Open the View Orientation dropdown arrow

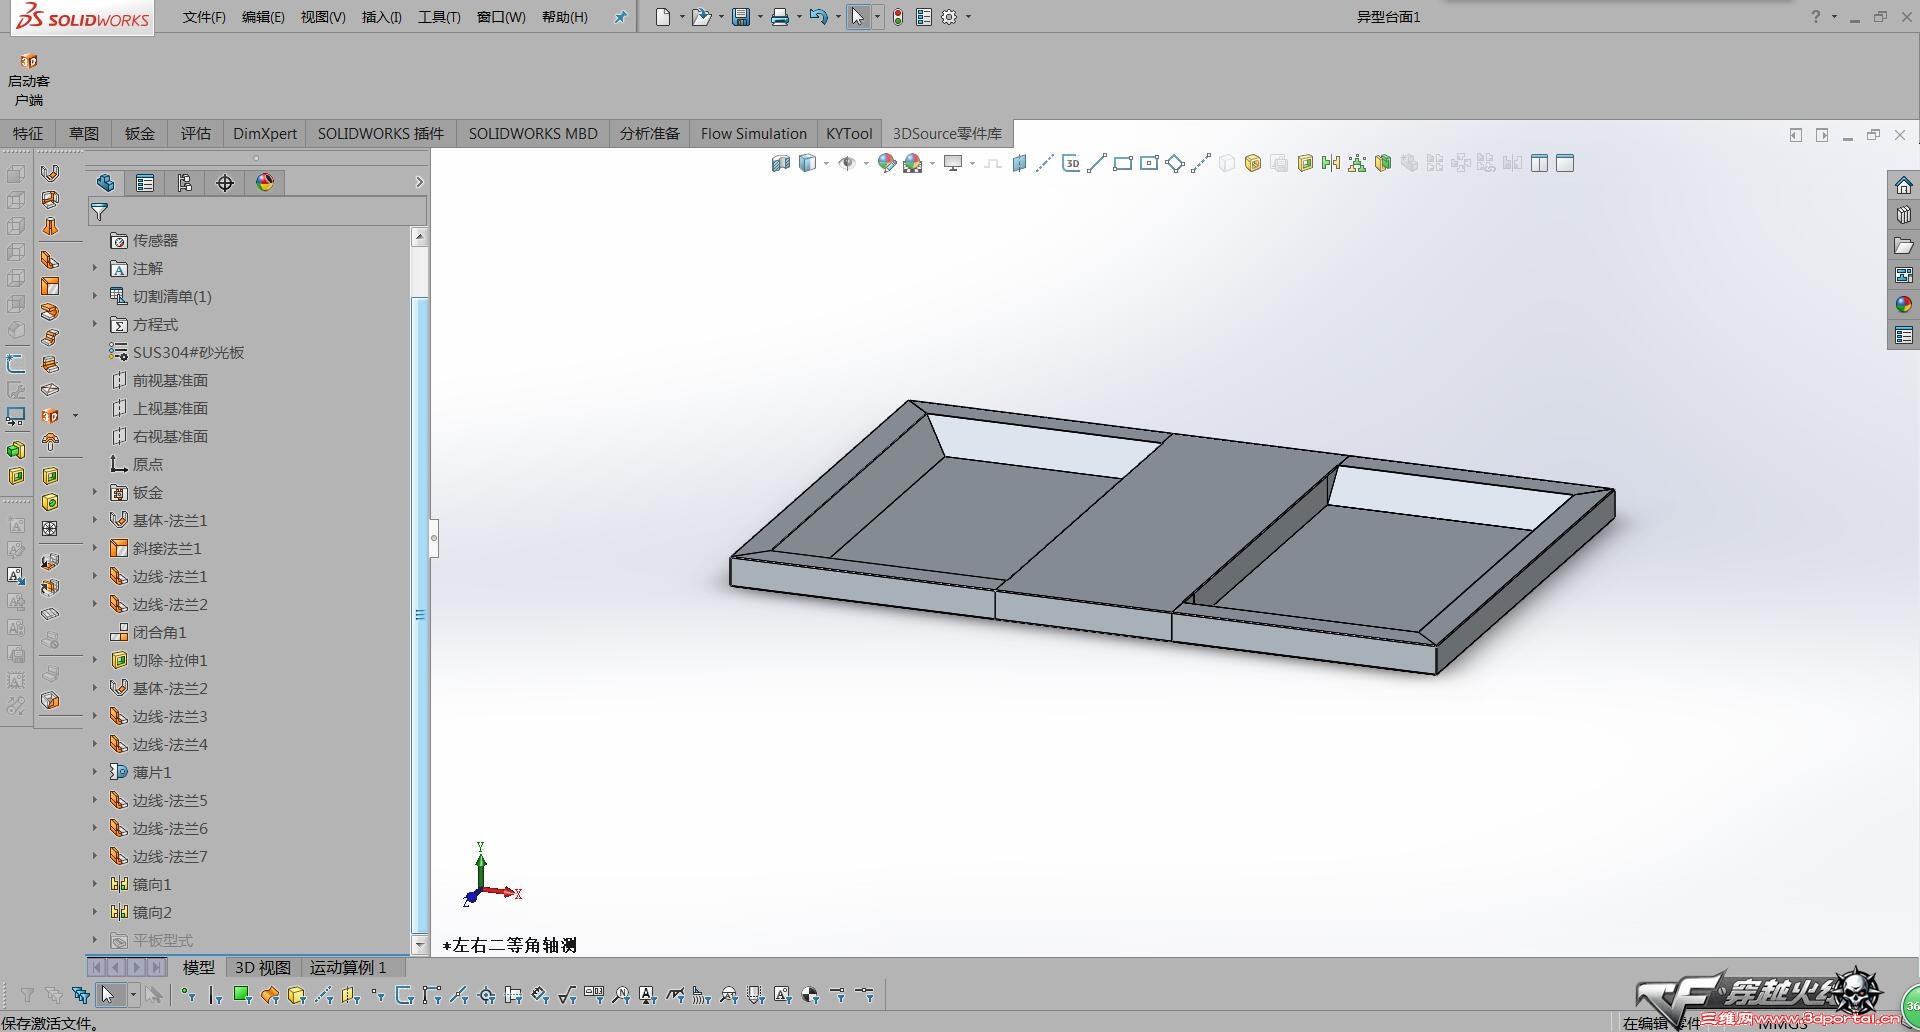(826, 163)
